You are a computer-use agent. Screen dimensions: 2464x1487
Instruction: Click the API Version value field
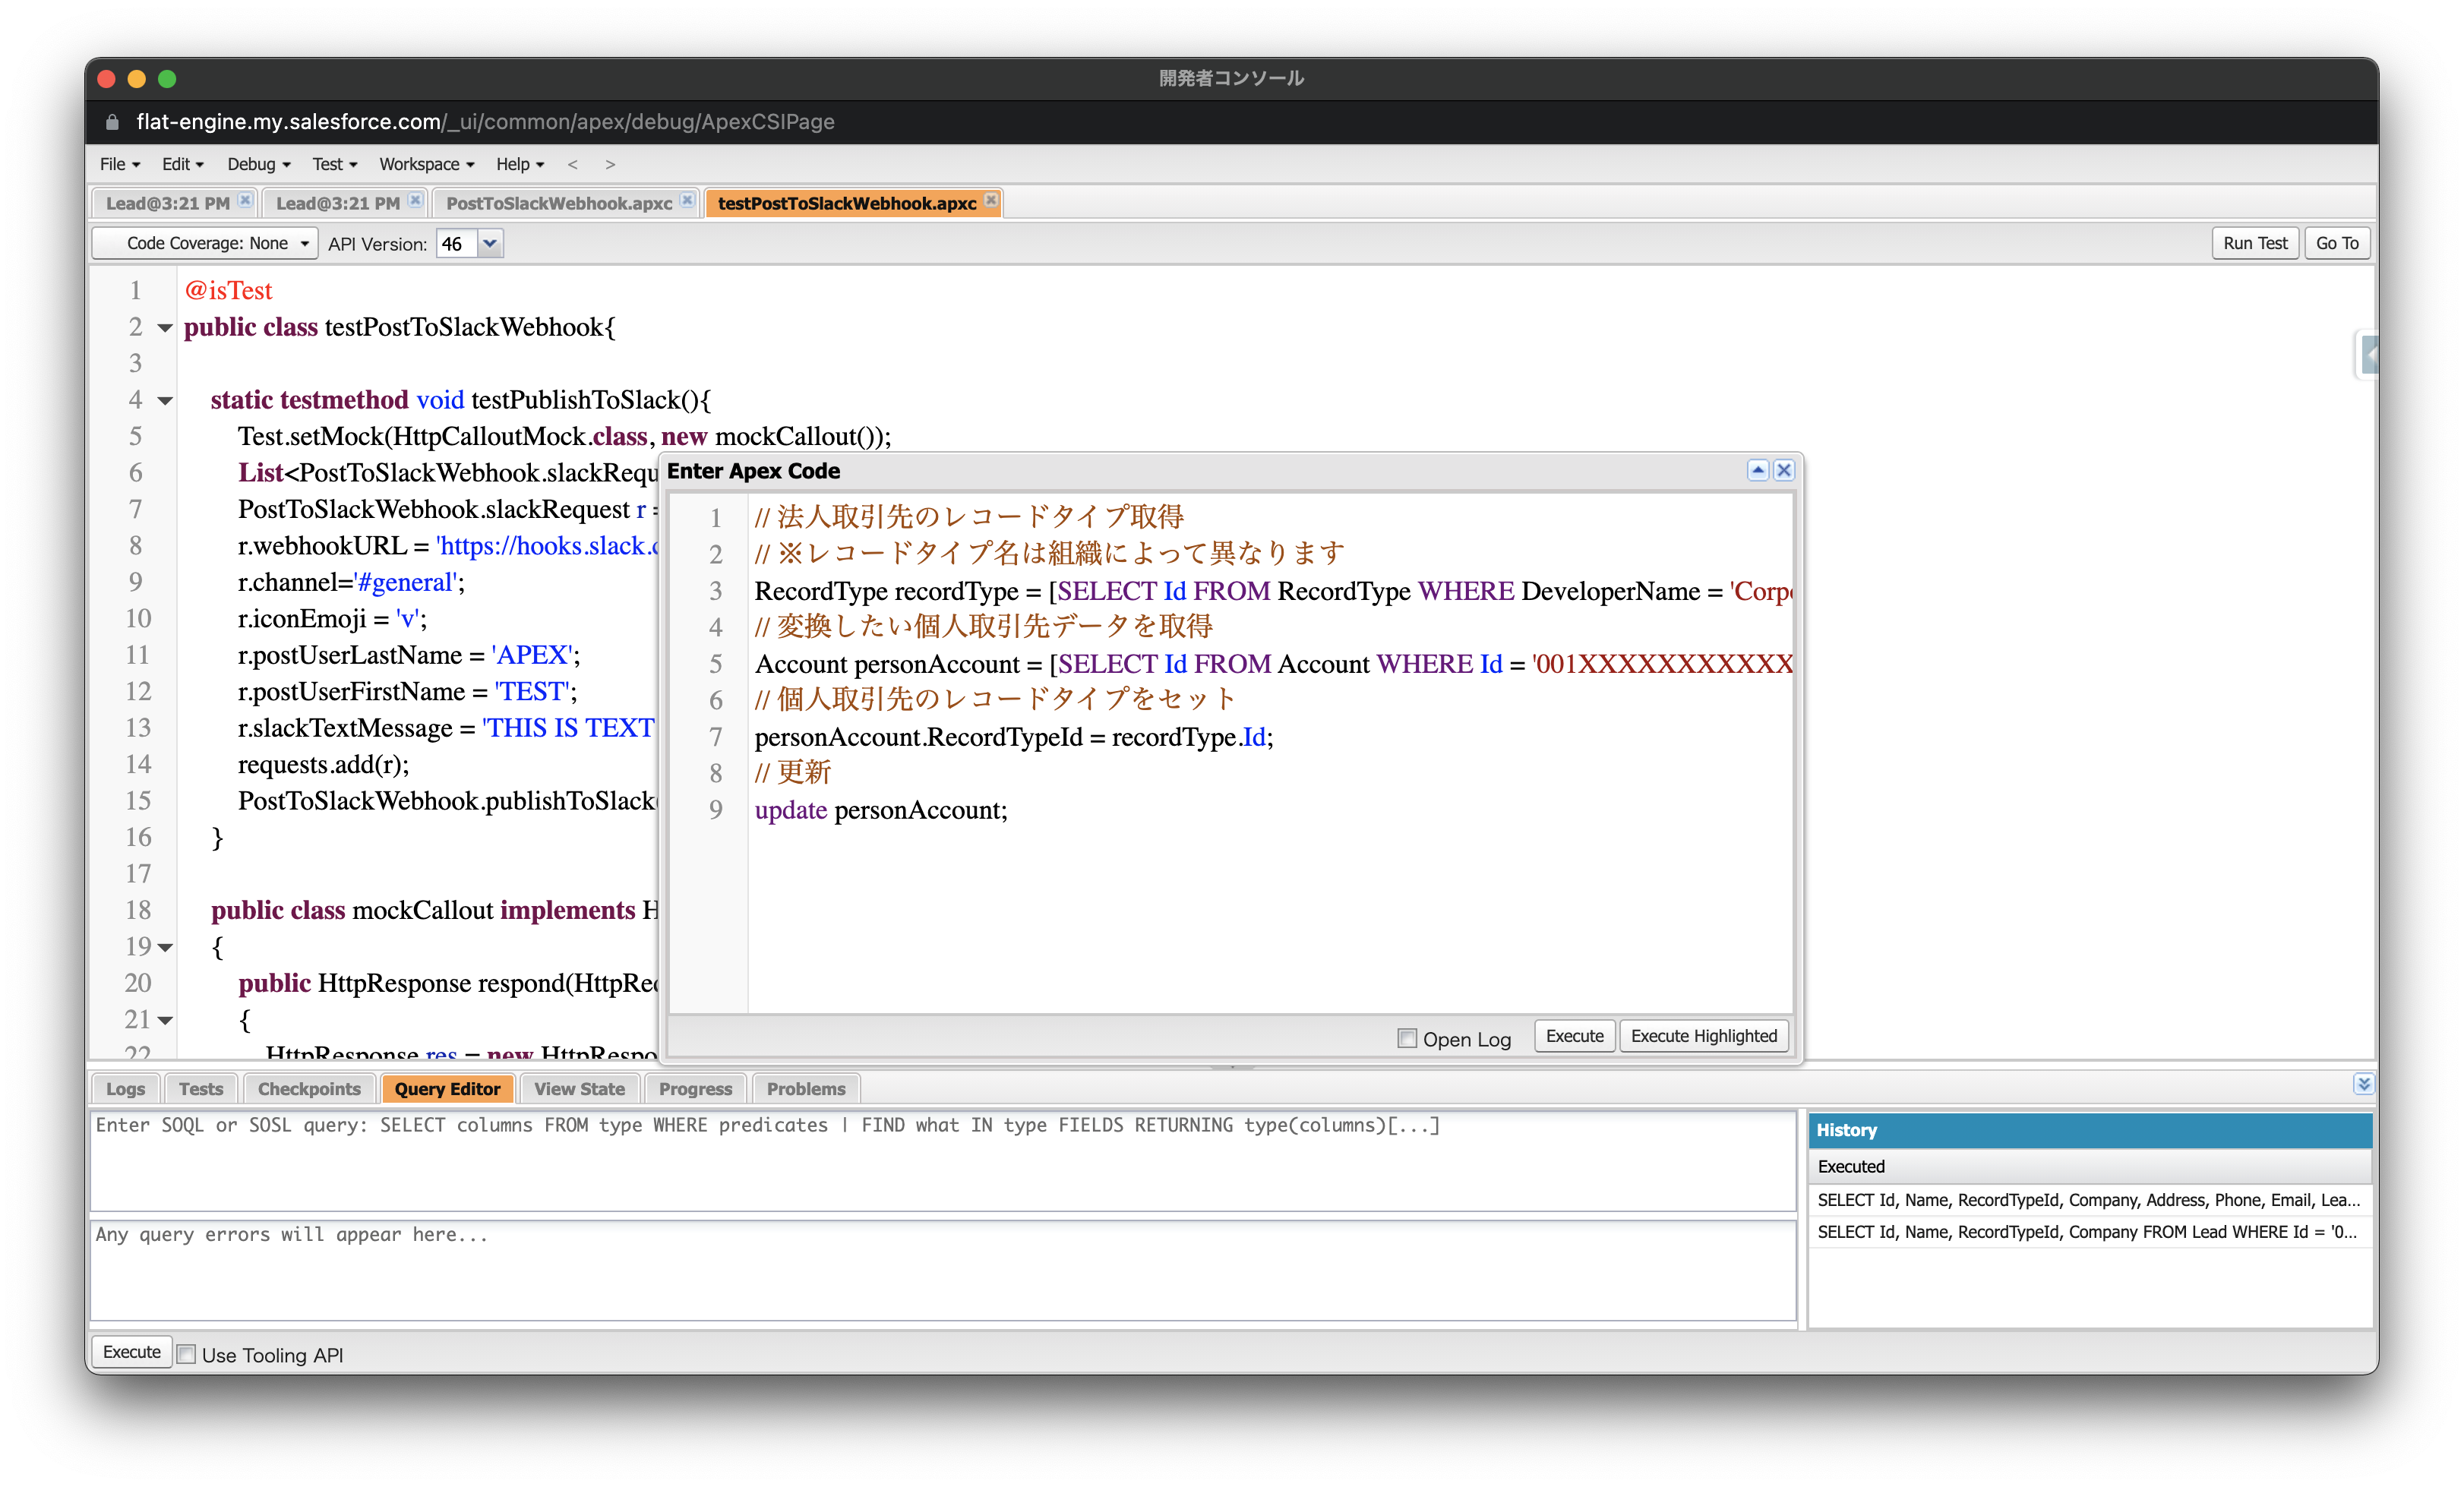[457, 243]
